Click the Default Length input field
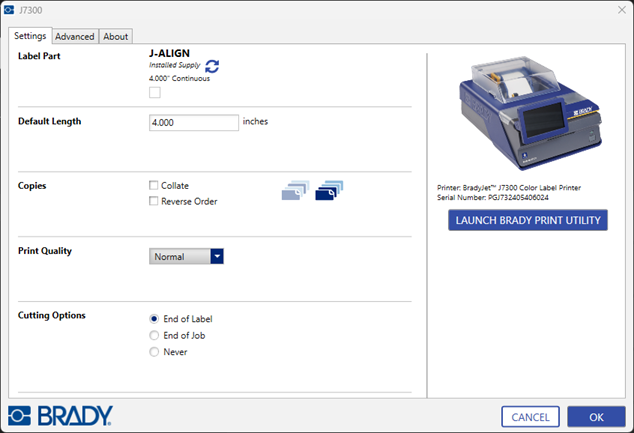Image resolution: width=634 pixels, height=433 pixels. tap(193, 123)
